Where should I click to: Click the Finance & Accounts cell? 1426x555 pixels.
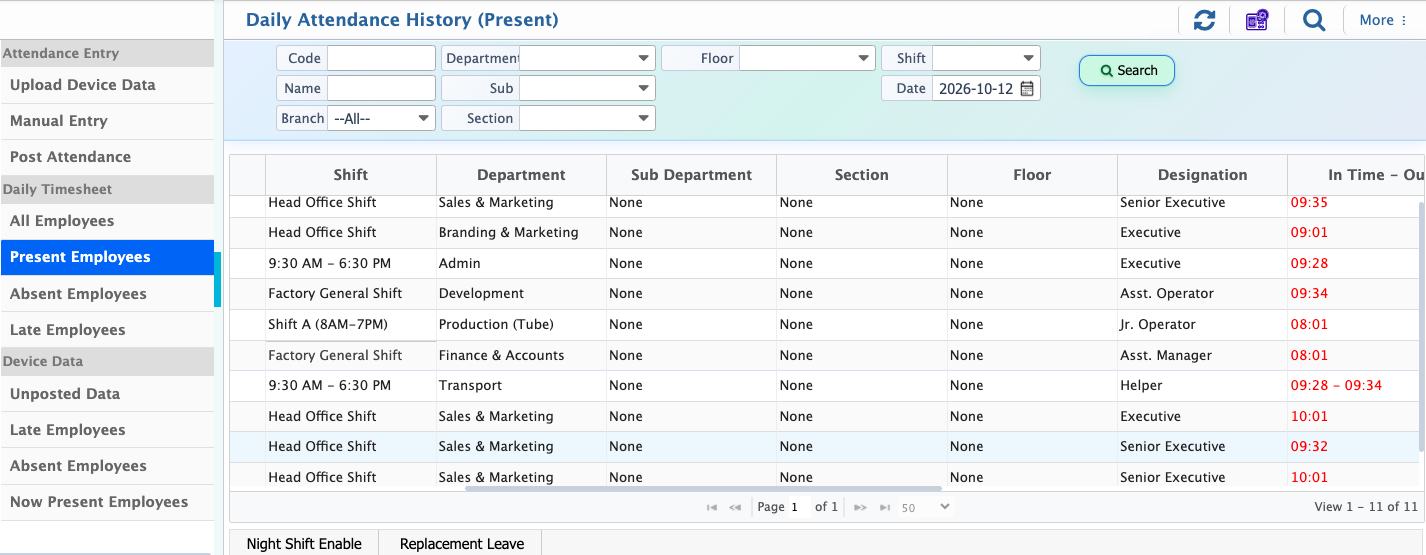(x=521, y=355)
